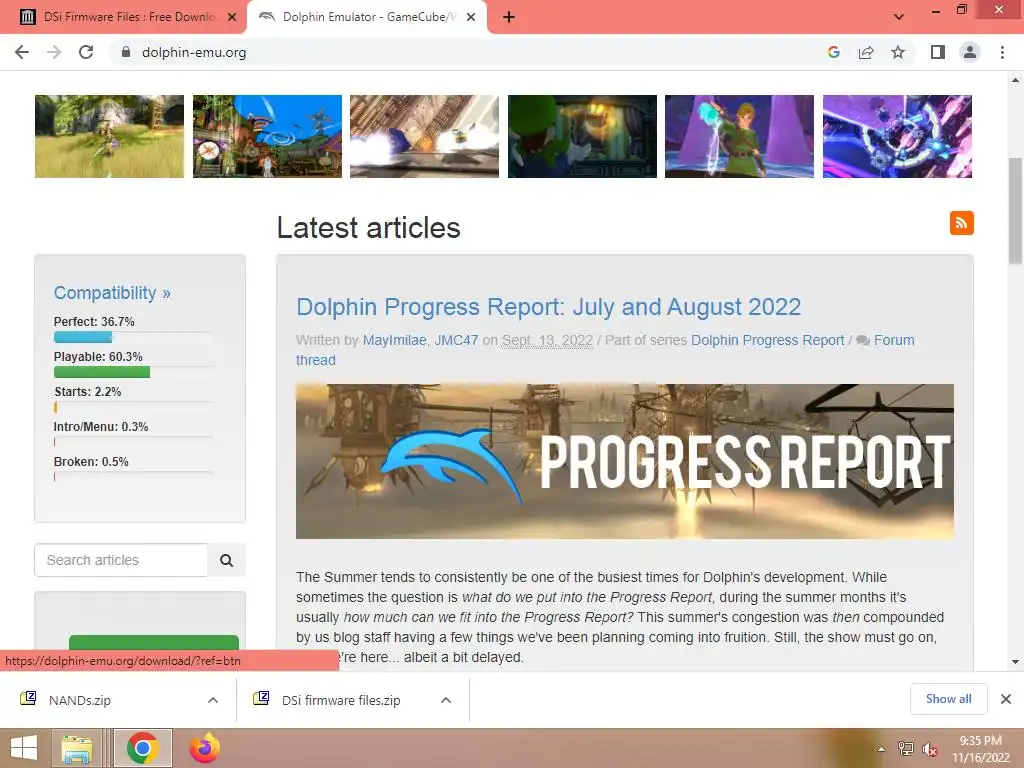
Task: Close the DSi Firmware Files tab
Action: [232, 18]
